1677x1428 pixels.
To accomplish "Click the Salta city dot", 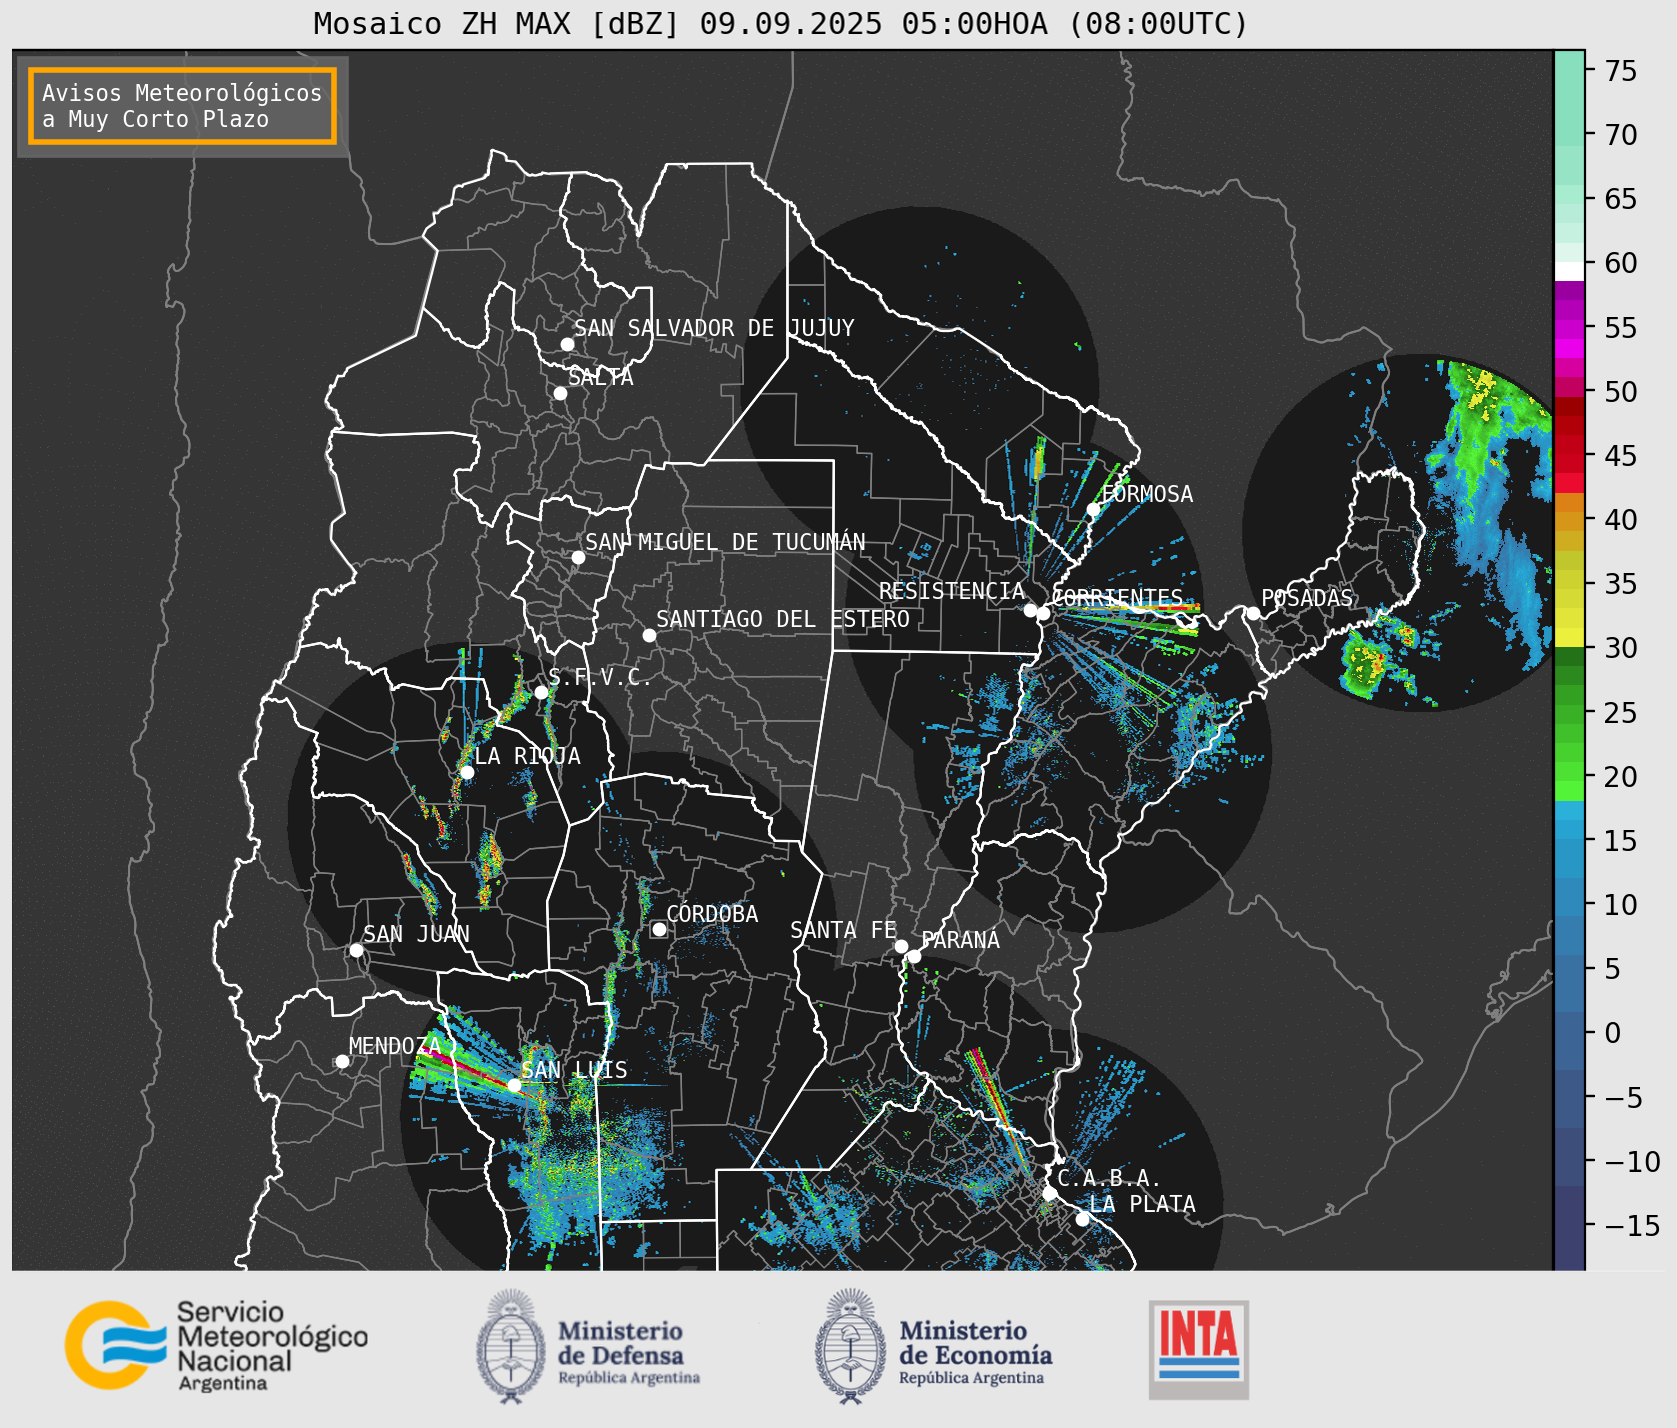I will point(561,393).
